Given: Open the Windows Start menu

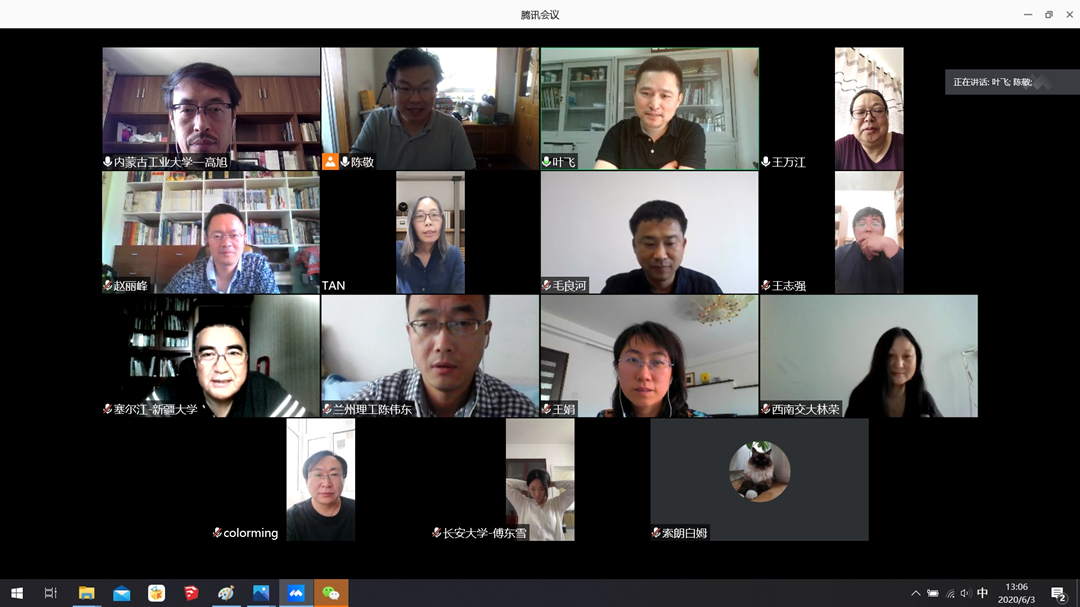Looking at the screenshot, I should [17, 593].
